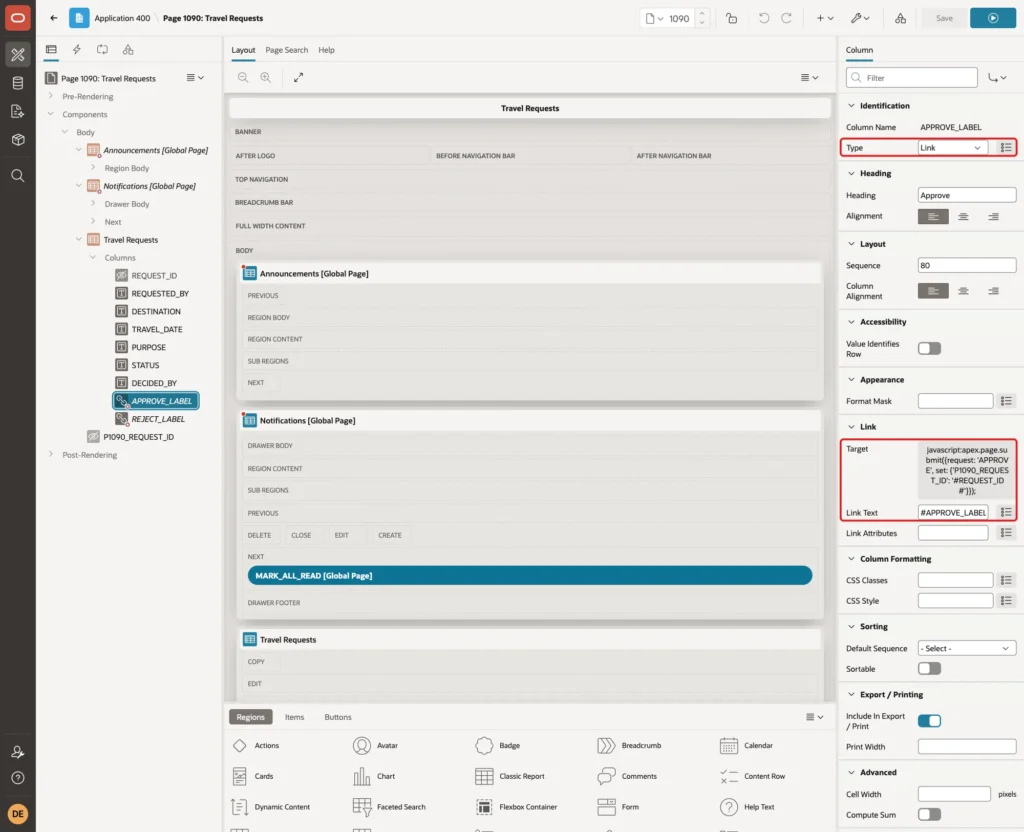Click the zoom in magnifier in Layout
The height and width of the screenshot is (832, 1024).
[266, 77]
